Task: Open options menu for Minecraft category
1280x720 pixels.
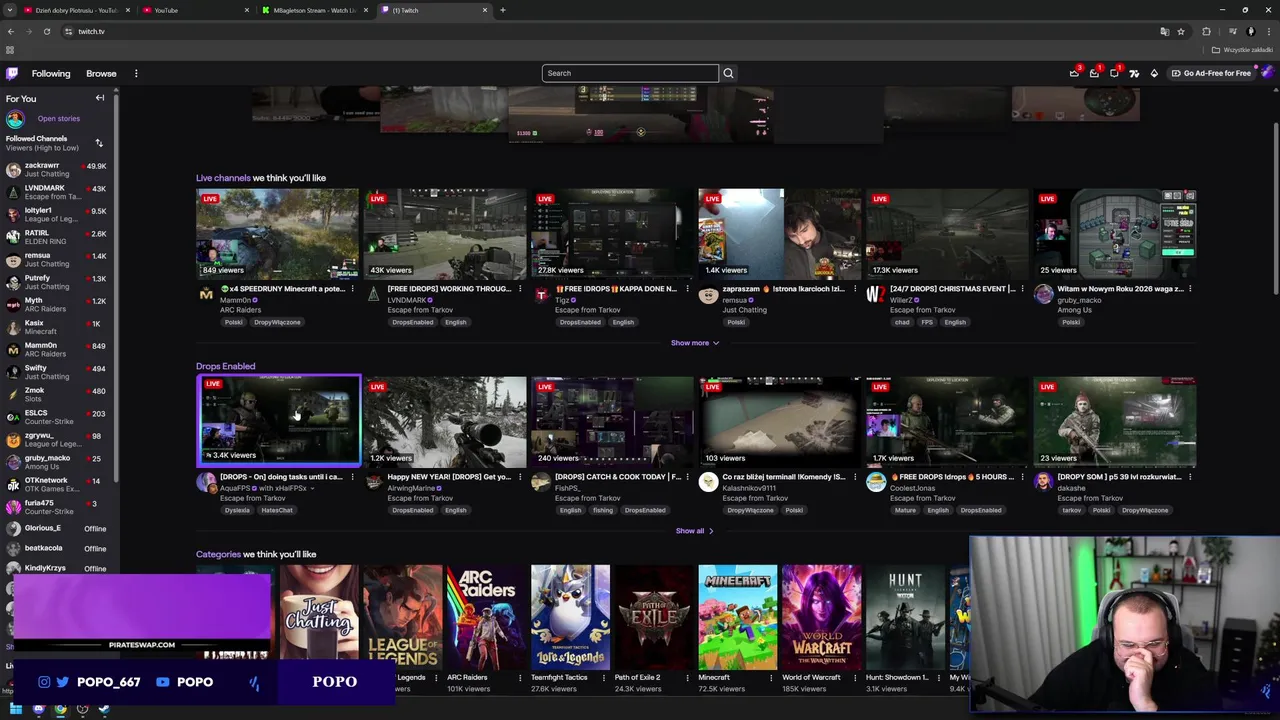Action: pos(771,678)
